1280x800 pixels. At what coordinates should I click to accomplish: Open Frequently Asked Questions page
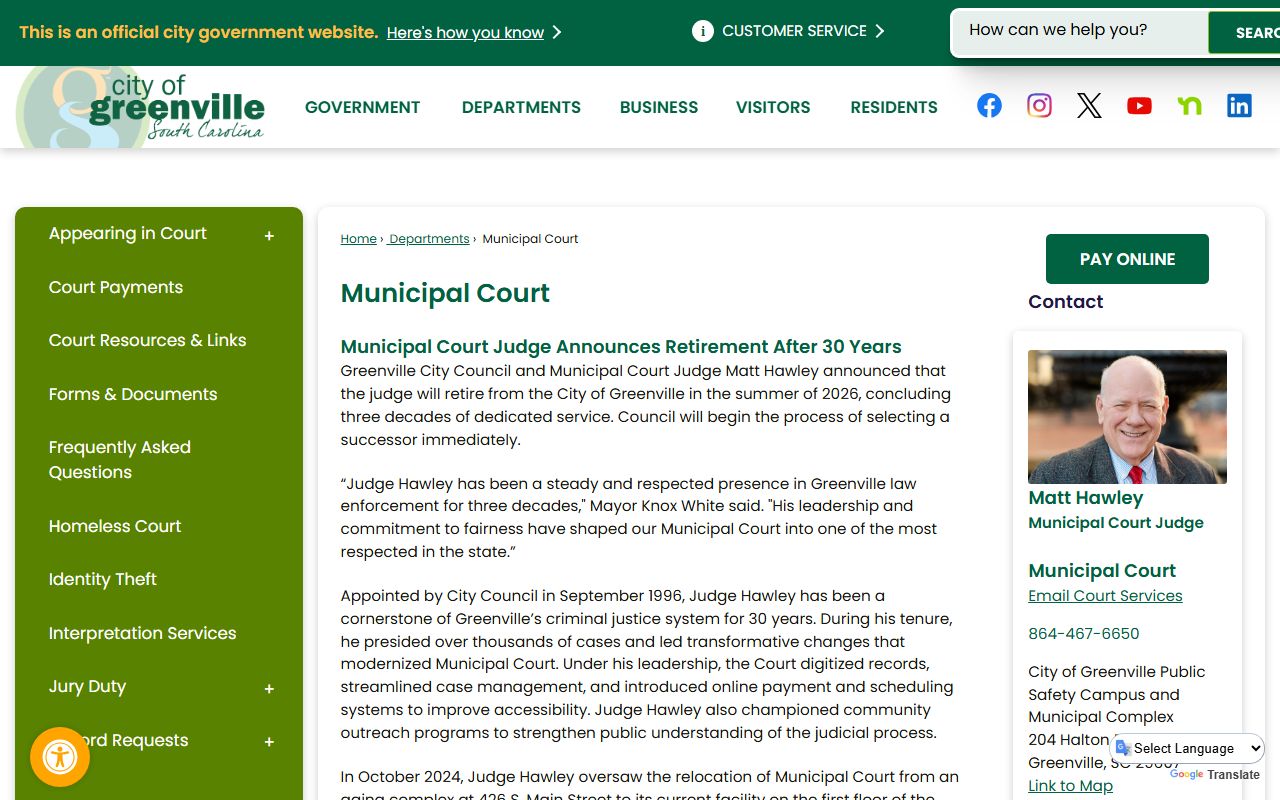[x=120, y=460]
